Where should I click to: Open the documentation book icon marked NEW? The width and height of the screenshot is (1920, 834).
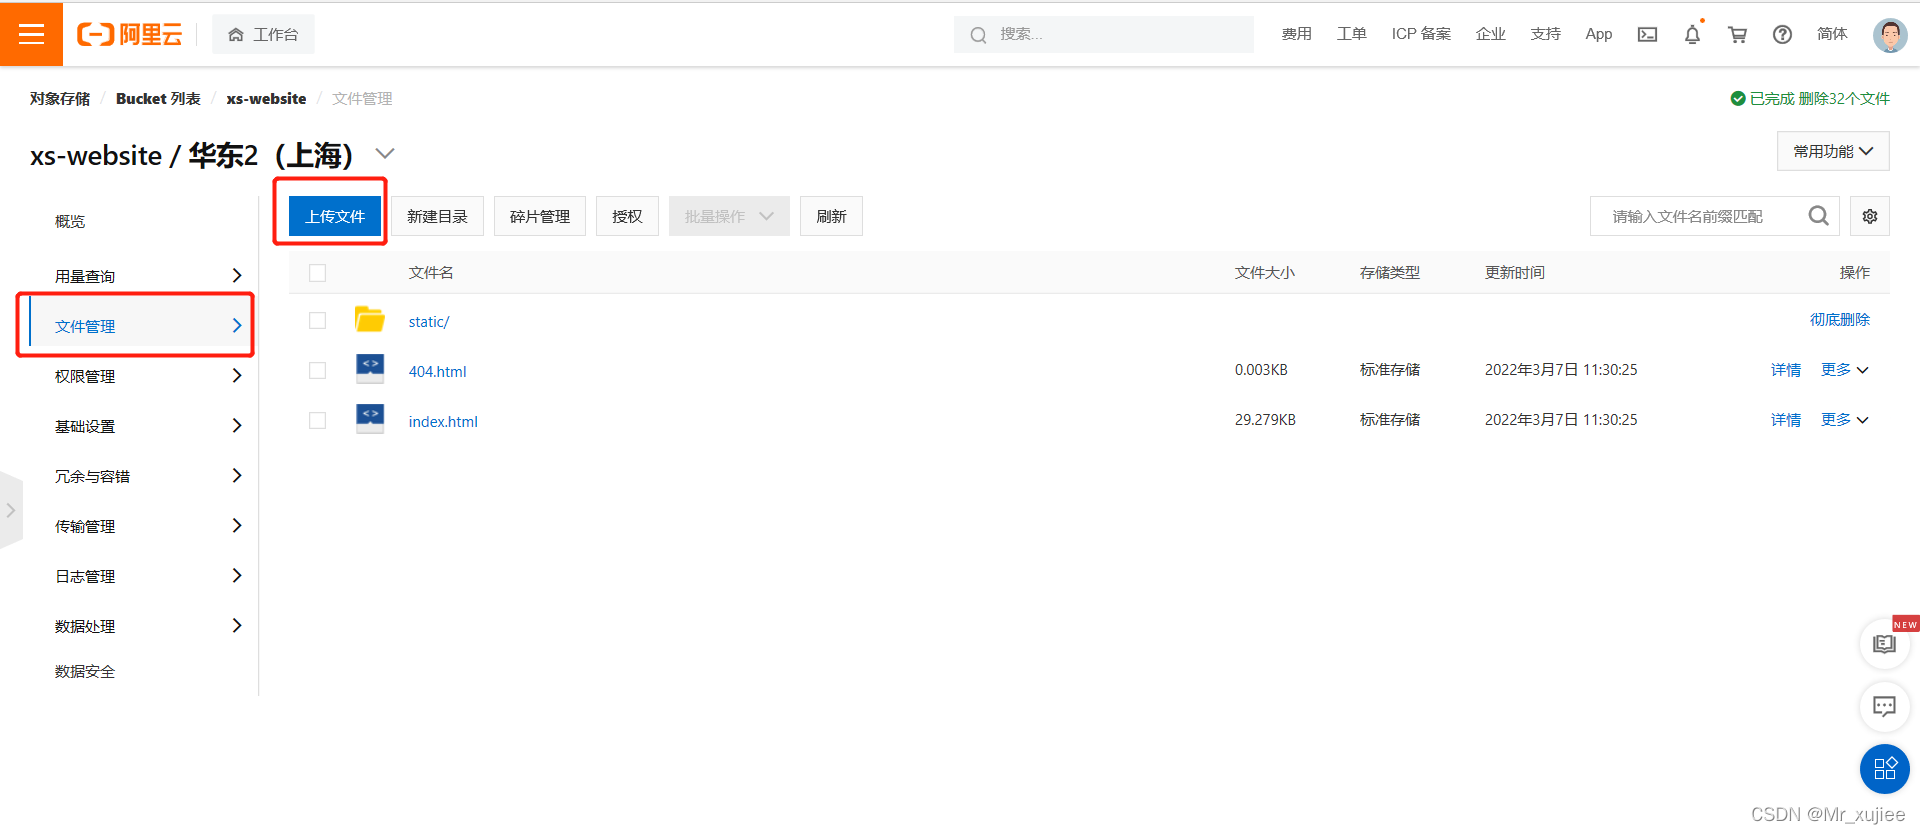pyautogui.click(x=1884, y=644)
